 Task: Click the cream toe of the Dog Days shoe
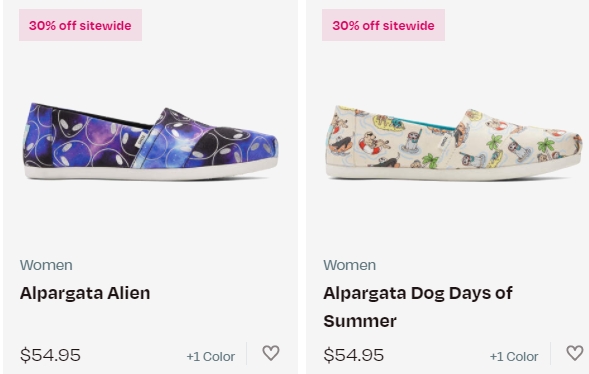coord(563,146)
